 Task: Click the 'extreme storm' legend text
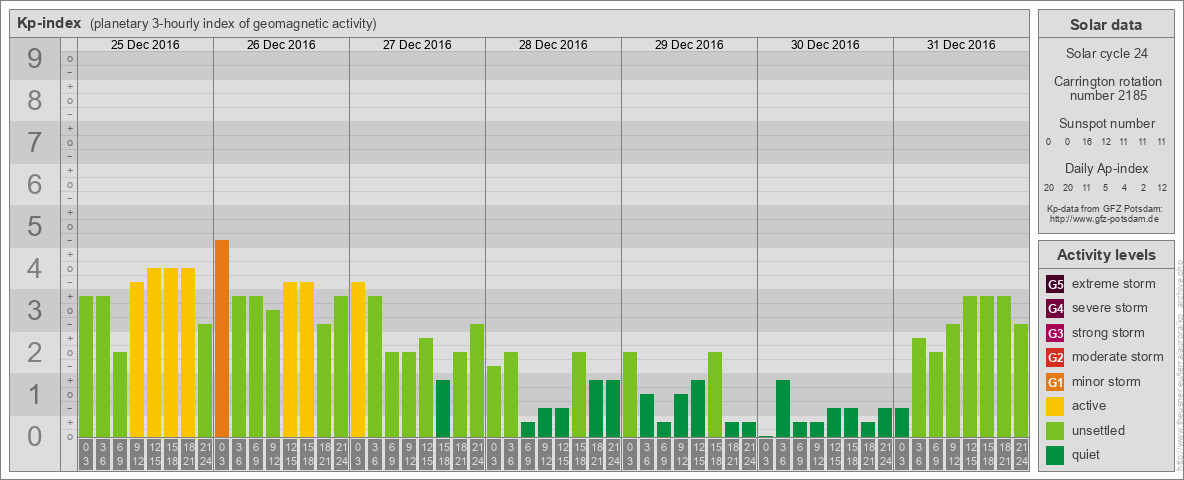[1114, 284]
